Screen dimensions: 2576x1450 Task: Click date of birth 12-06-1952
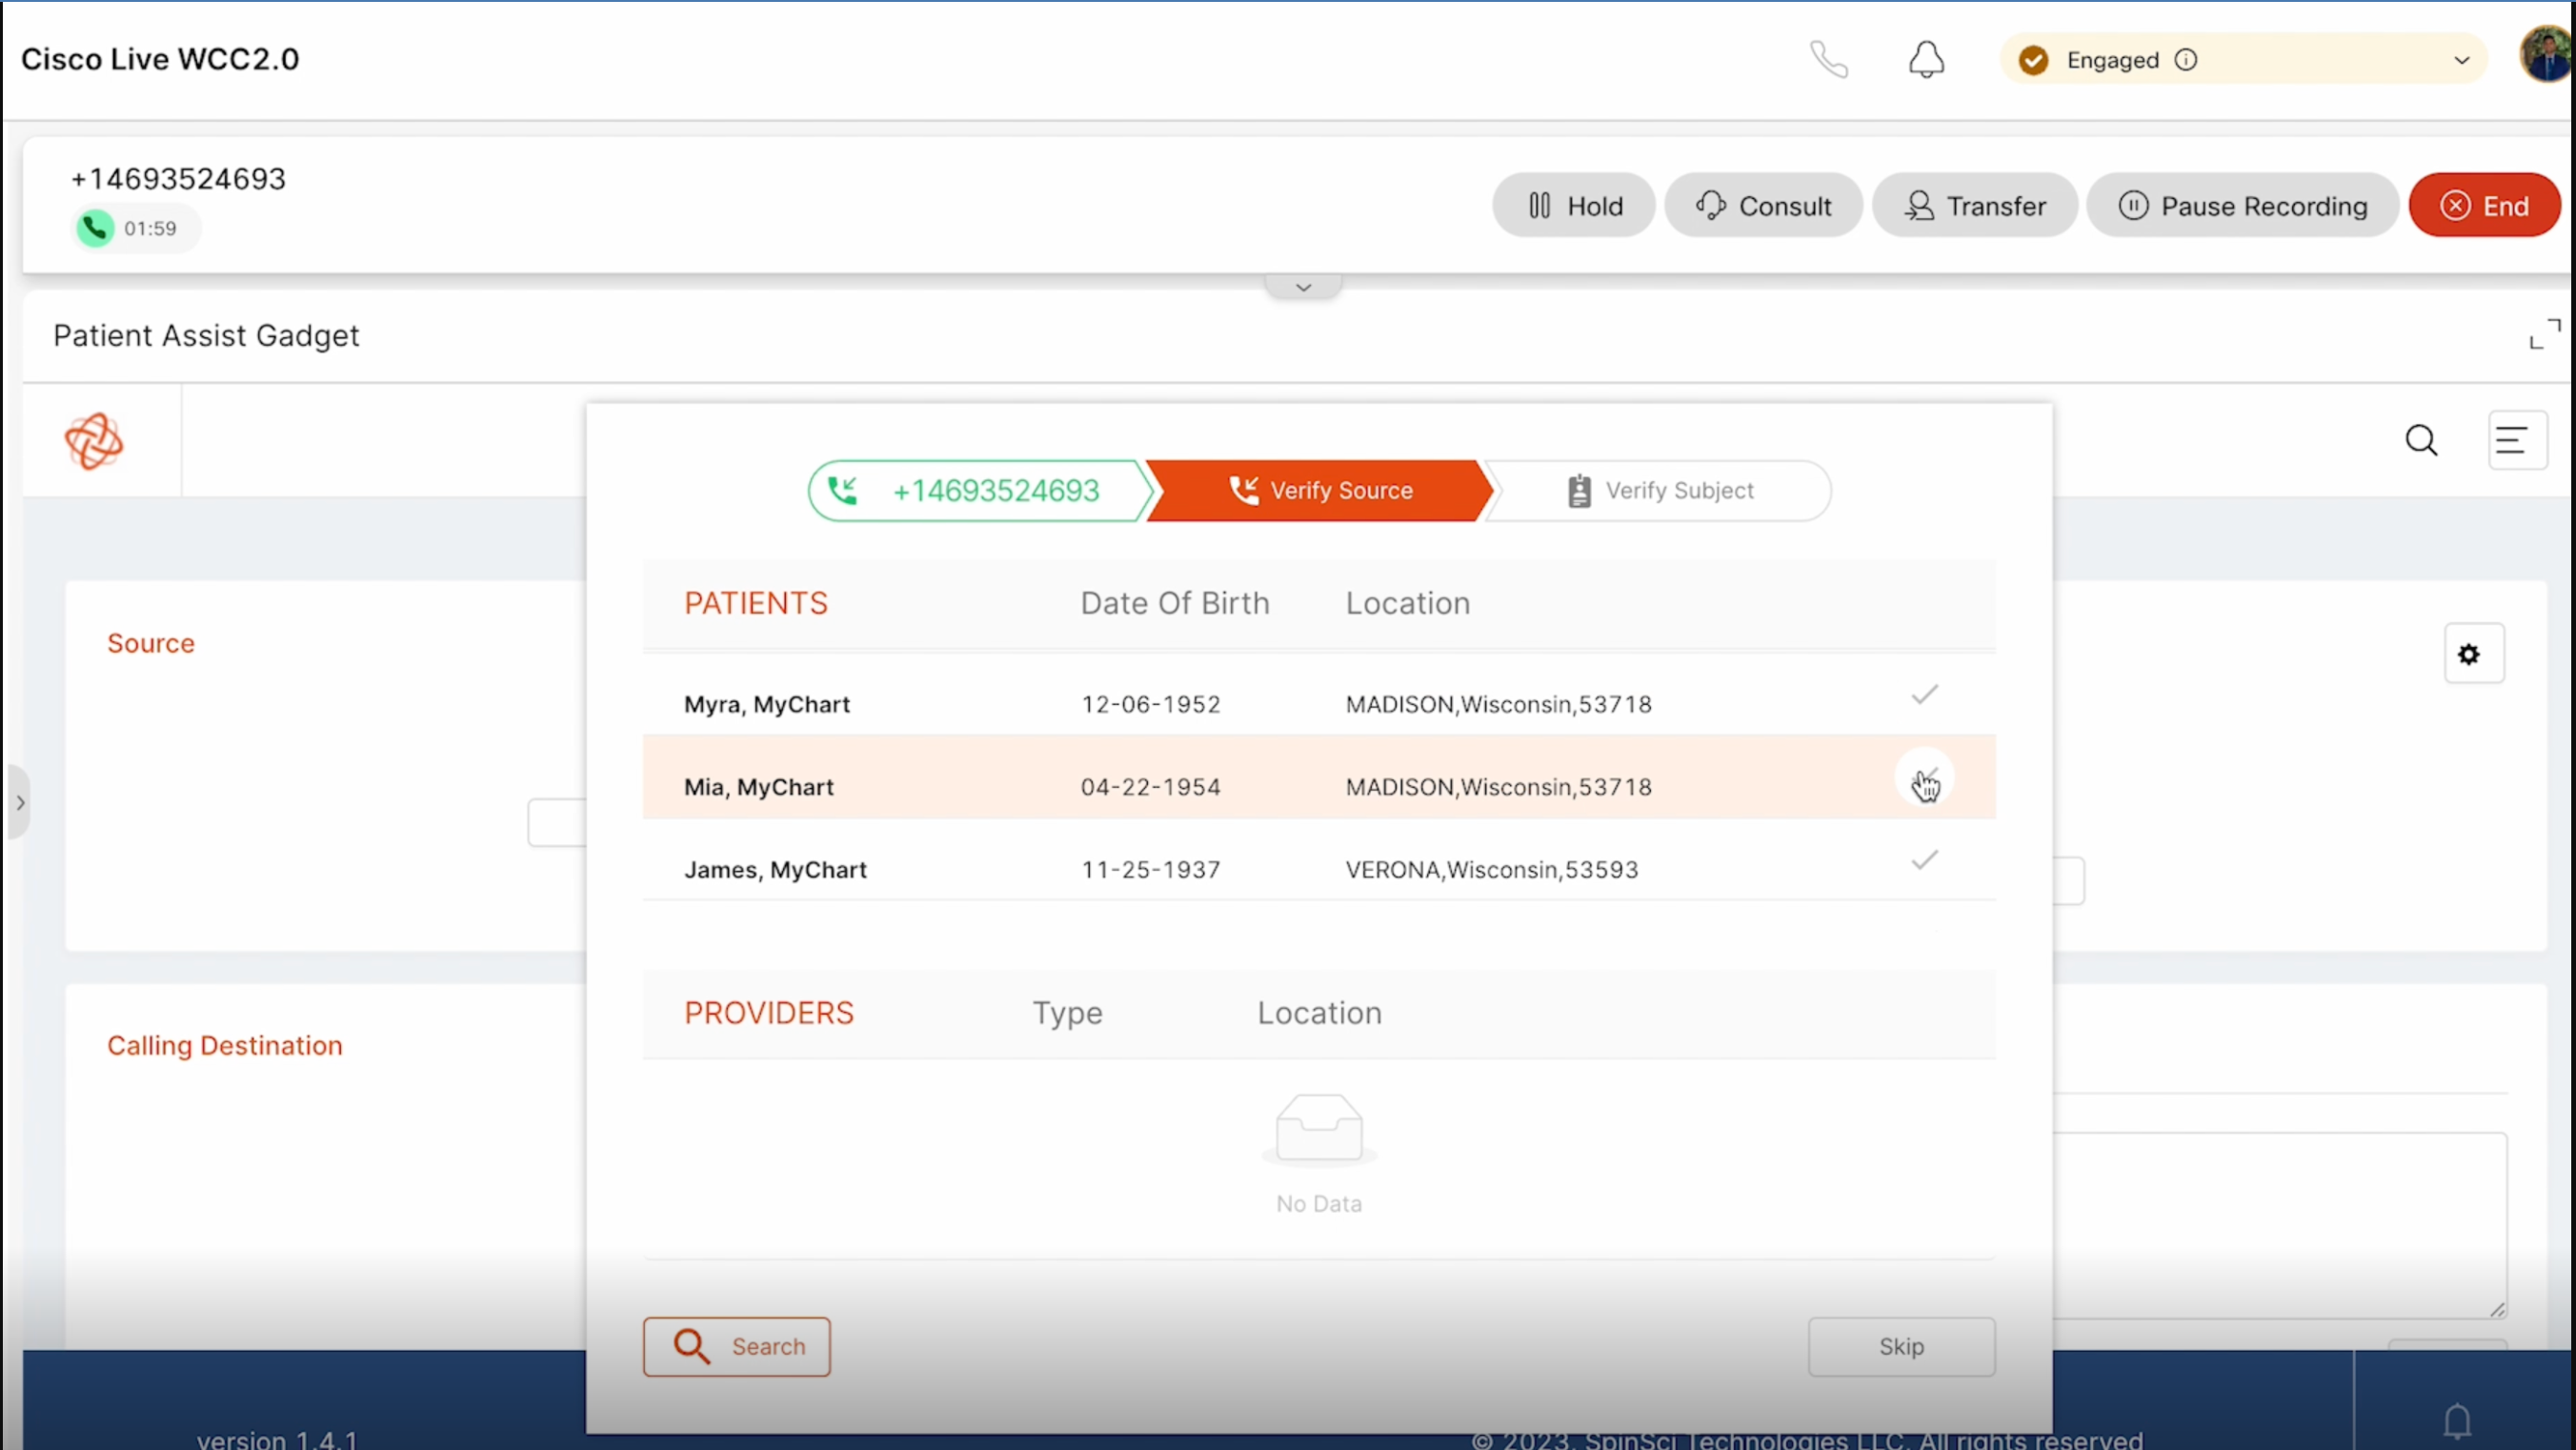tap(1151, 704)
